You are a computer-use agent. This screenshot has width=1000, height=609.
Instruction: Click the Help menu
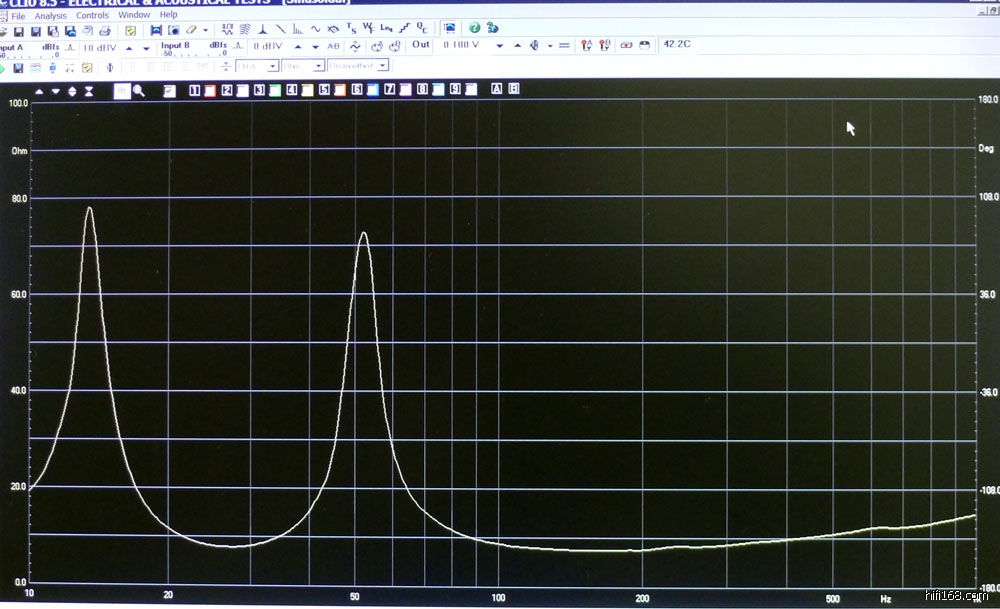(168, 16)
